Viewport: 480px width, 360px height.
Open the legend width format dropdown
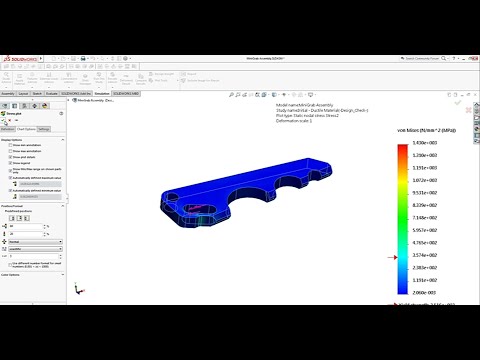[x=35, y=242]
